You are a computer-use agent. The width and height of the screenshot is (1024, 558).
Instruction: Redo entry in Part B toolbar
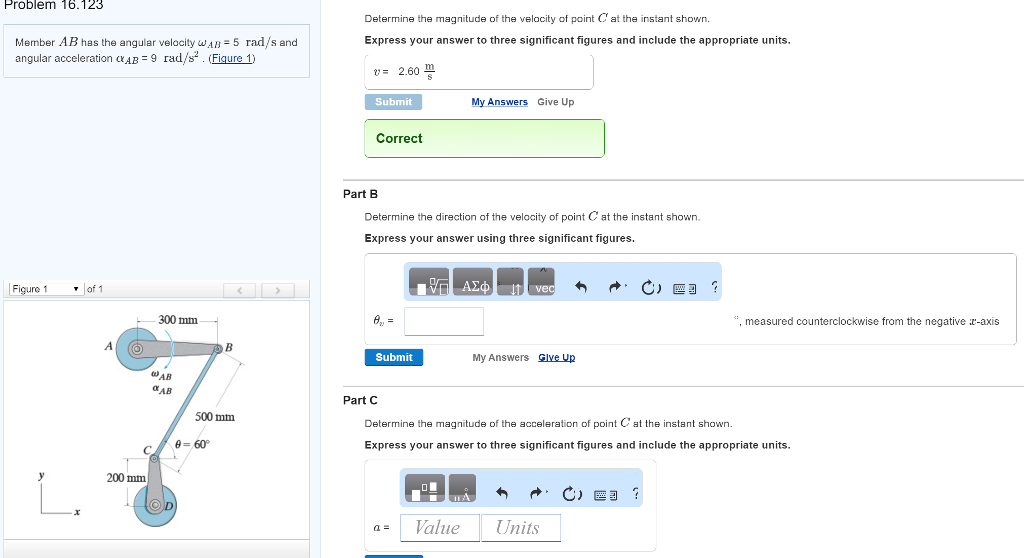tap(616, 288)
